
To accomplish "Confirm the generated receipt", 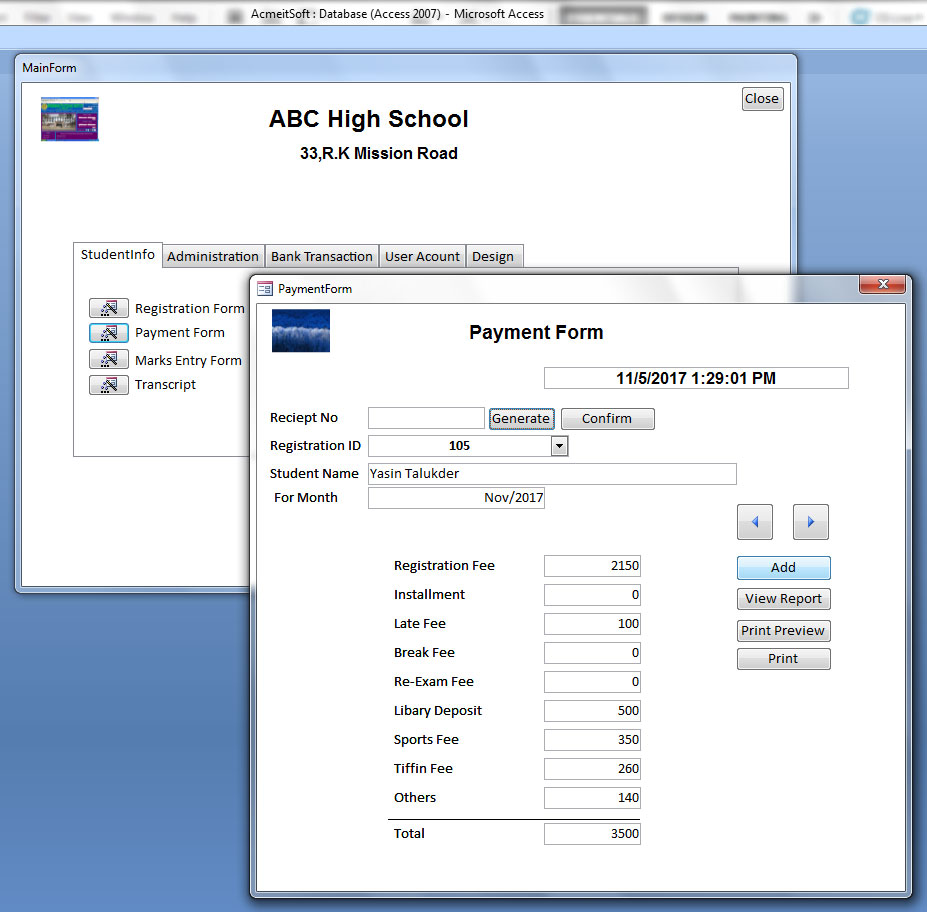I will 607,418.
